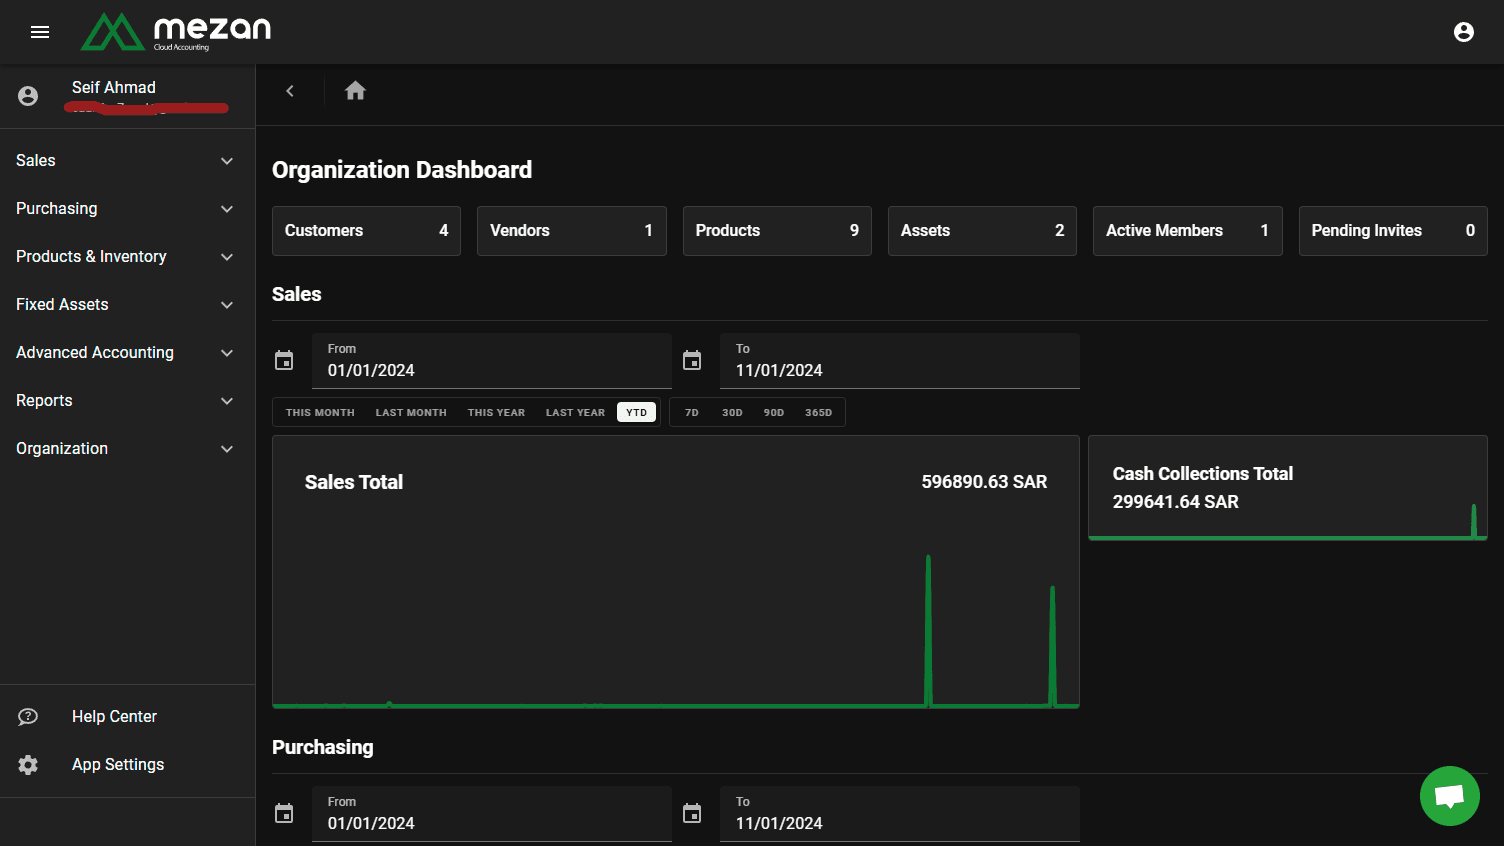Image resolution: width=1504 pixels, height=846 pixels.
Task: Open the green chat support bubble
Action: tap(1450, 796)
